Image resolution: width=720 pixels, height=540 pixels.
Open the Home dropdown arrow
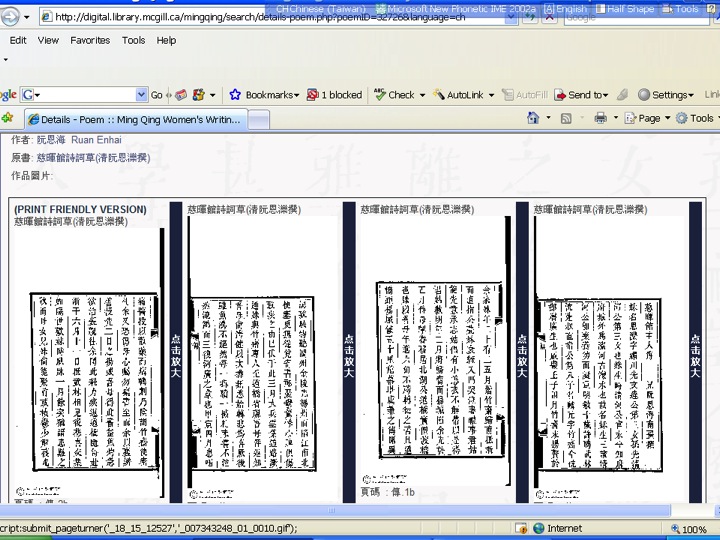tap(548, 118)
